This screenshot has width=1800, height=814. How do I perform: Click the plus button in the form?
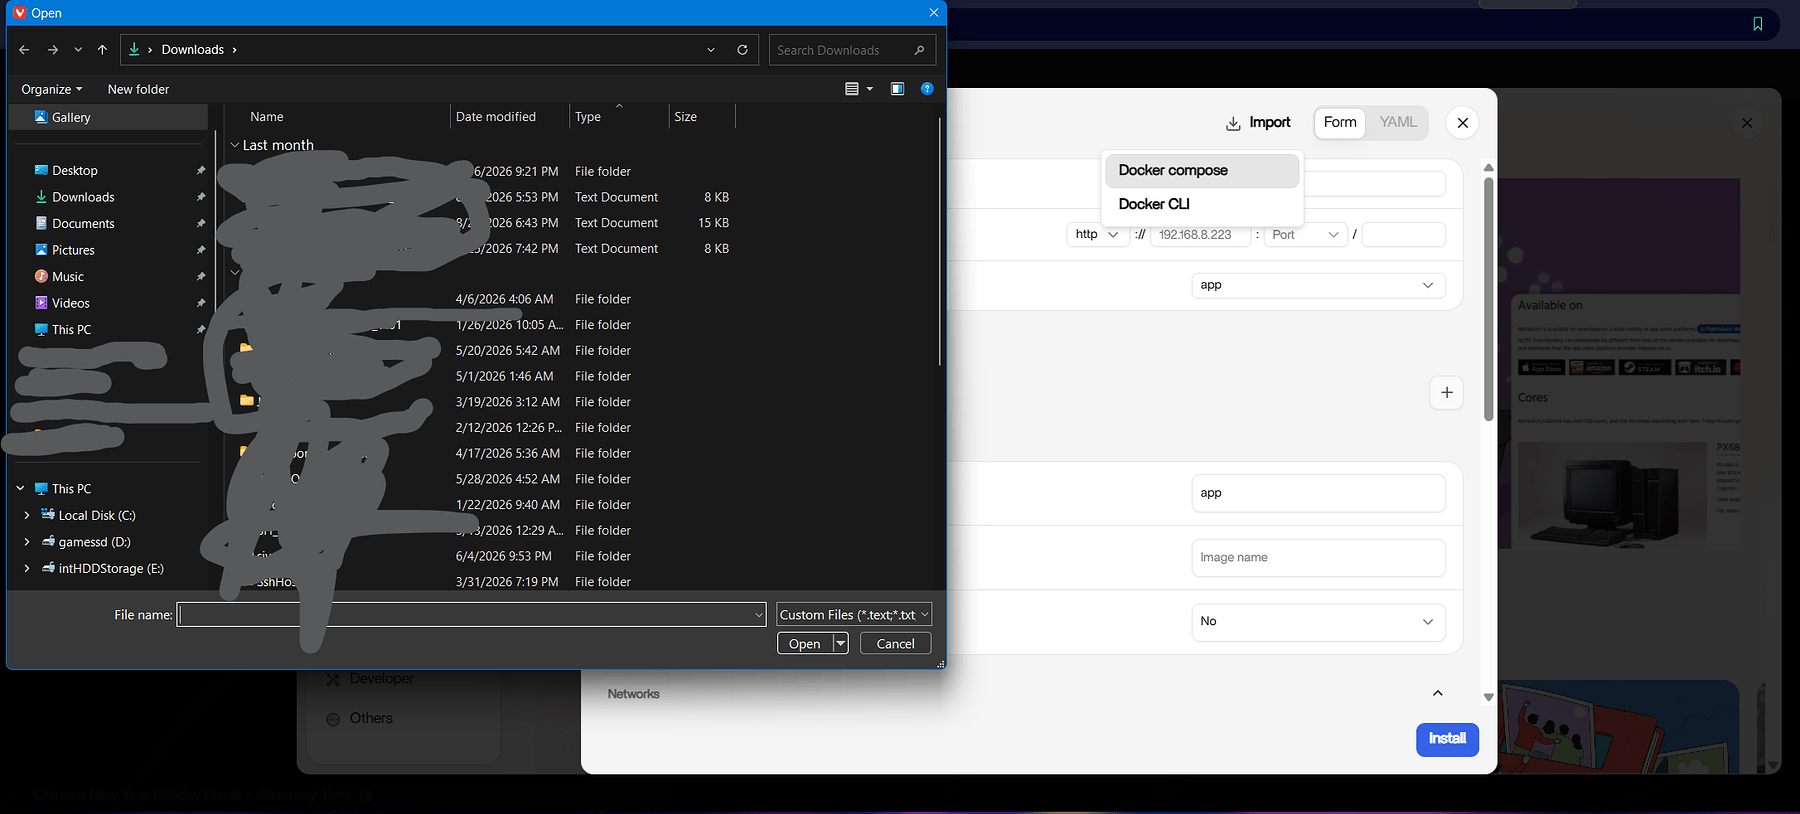point(1447,392)
